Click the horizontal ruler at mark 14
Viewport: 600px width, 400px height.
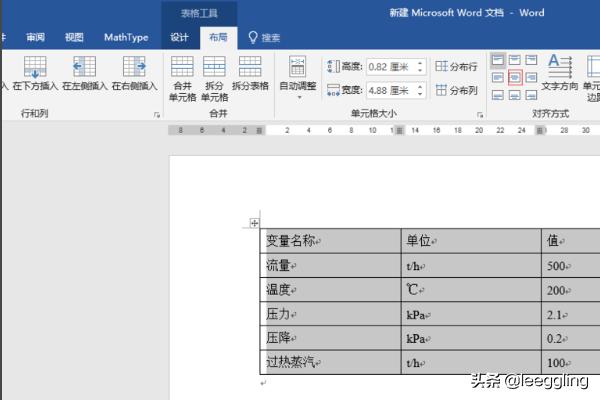pos(415,131)
